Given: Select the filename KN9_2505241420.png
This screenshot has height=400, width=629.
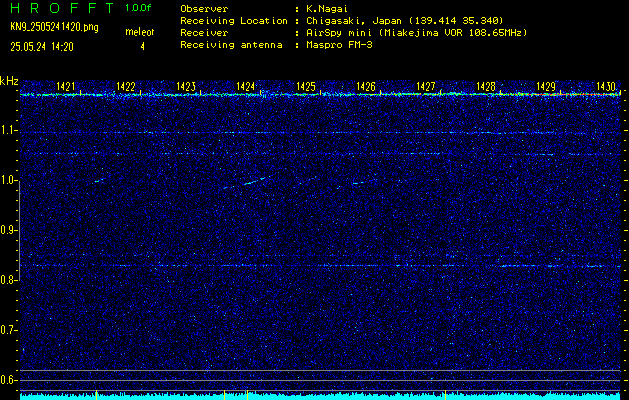Looking at the screenshot, I should pyautogui.click(x=54, y=27).
